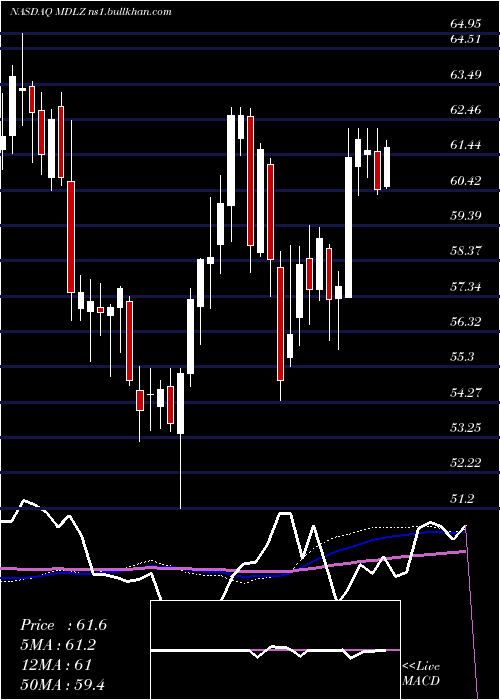Click the 55.3 price axis label
Screen dimensions: 500x700
[463, 357]
